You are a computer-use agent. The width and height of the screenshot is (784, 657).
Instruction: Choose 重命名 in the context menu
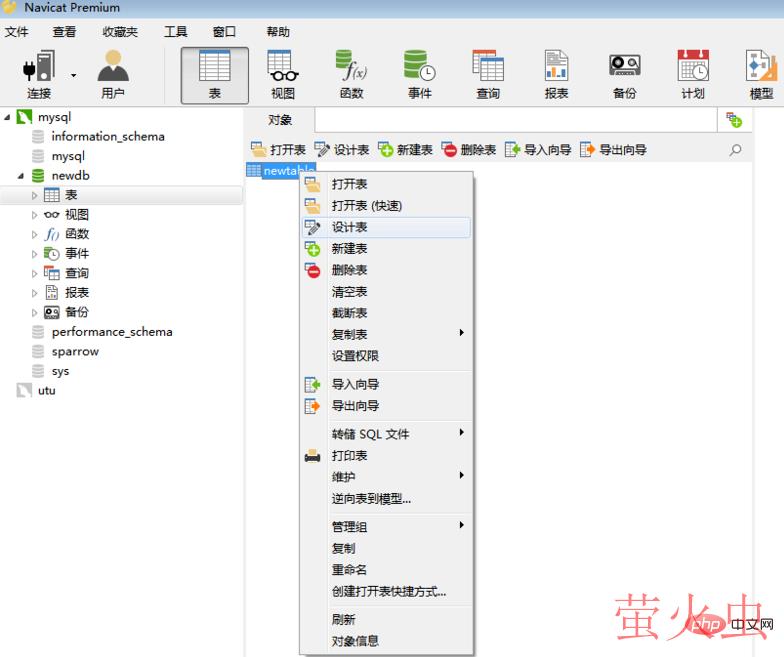pyautogui.click(x=386, y=570)
